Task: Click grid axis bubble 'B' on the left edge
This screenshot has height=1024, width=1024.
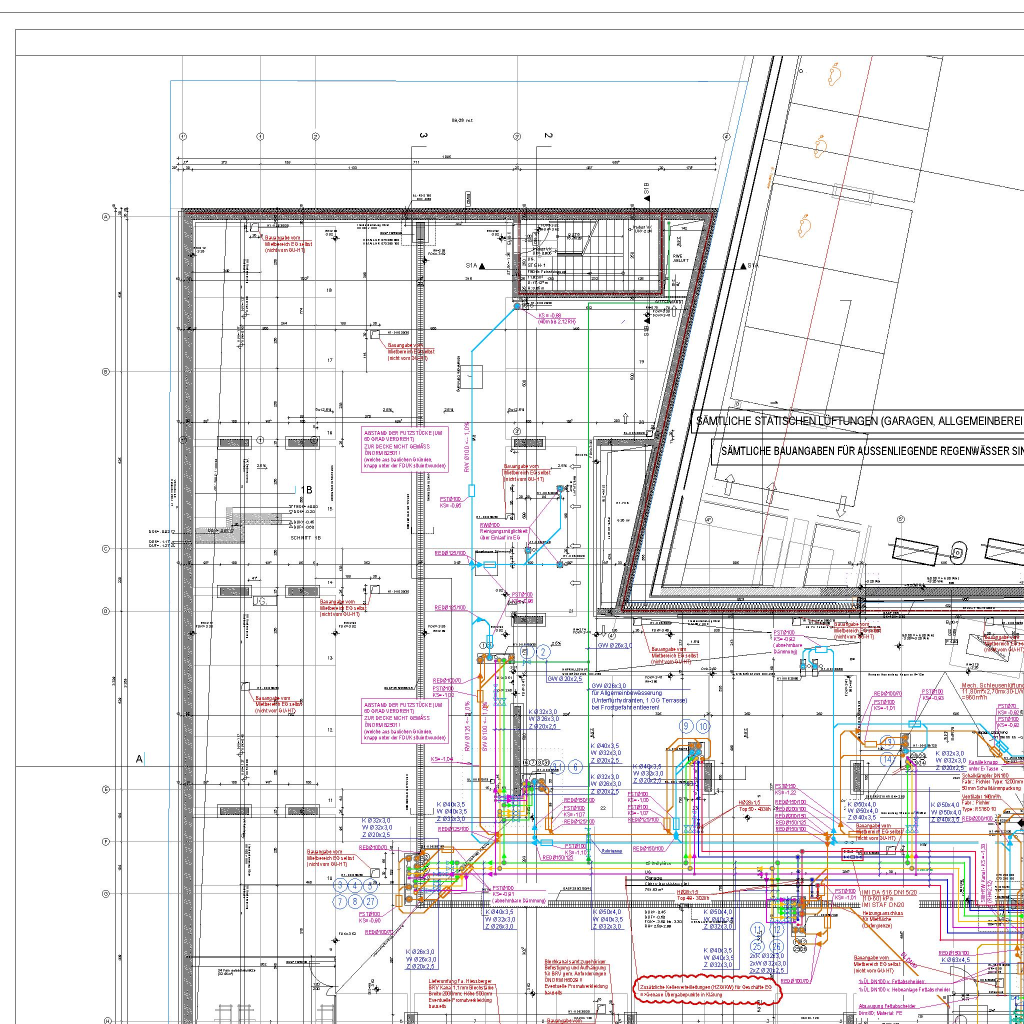Action: (106, 372)
